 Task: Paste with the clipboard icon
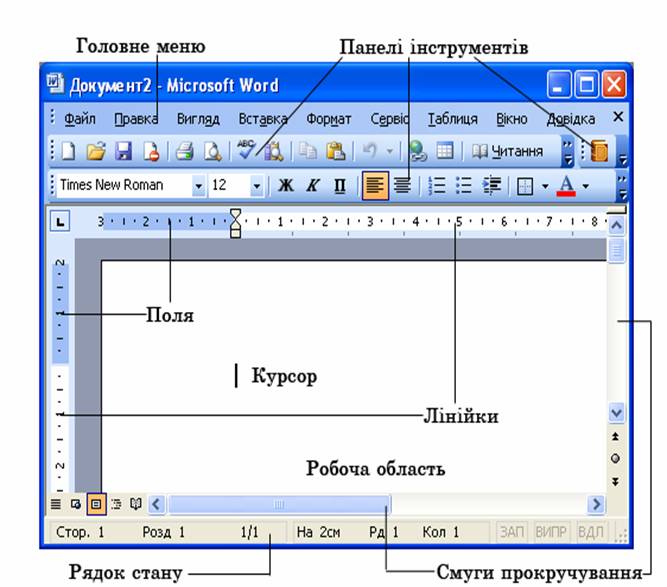(x=336, y=151)
